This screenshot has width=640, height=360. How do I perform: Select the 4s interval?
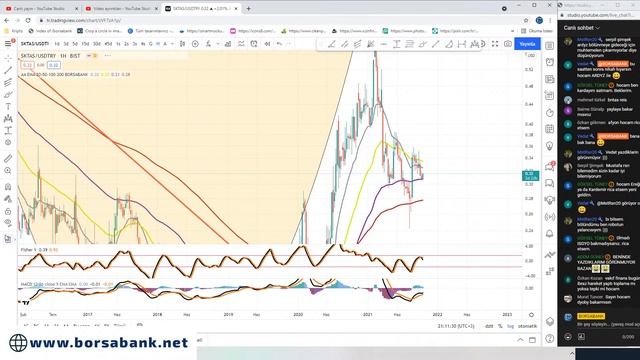(x=143, y=44)
